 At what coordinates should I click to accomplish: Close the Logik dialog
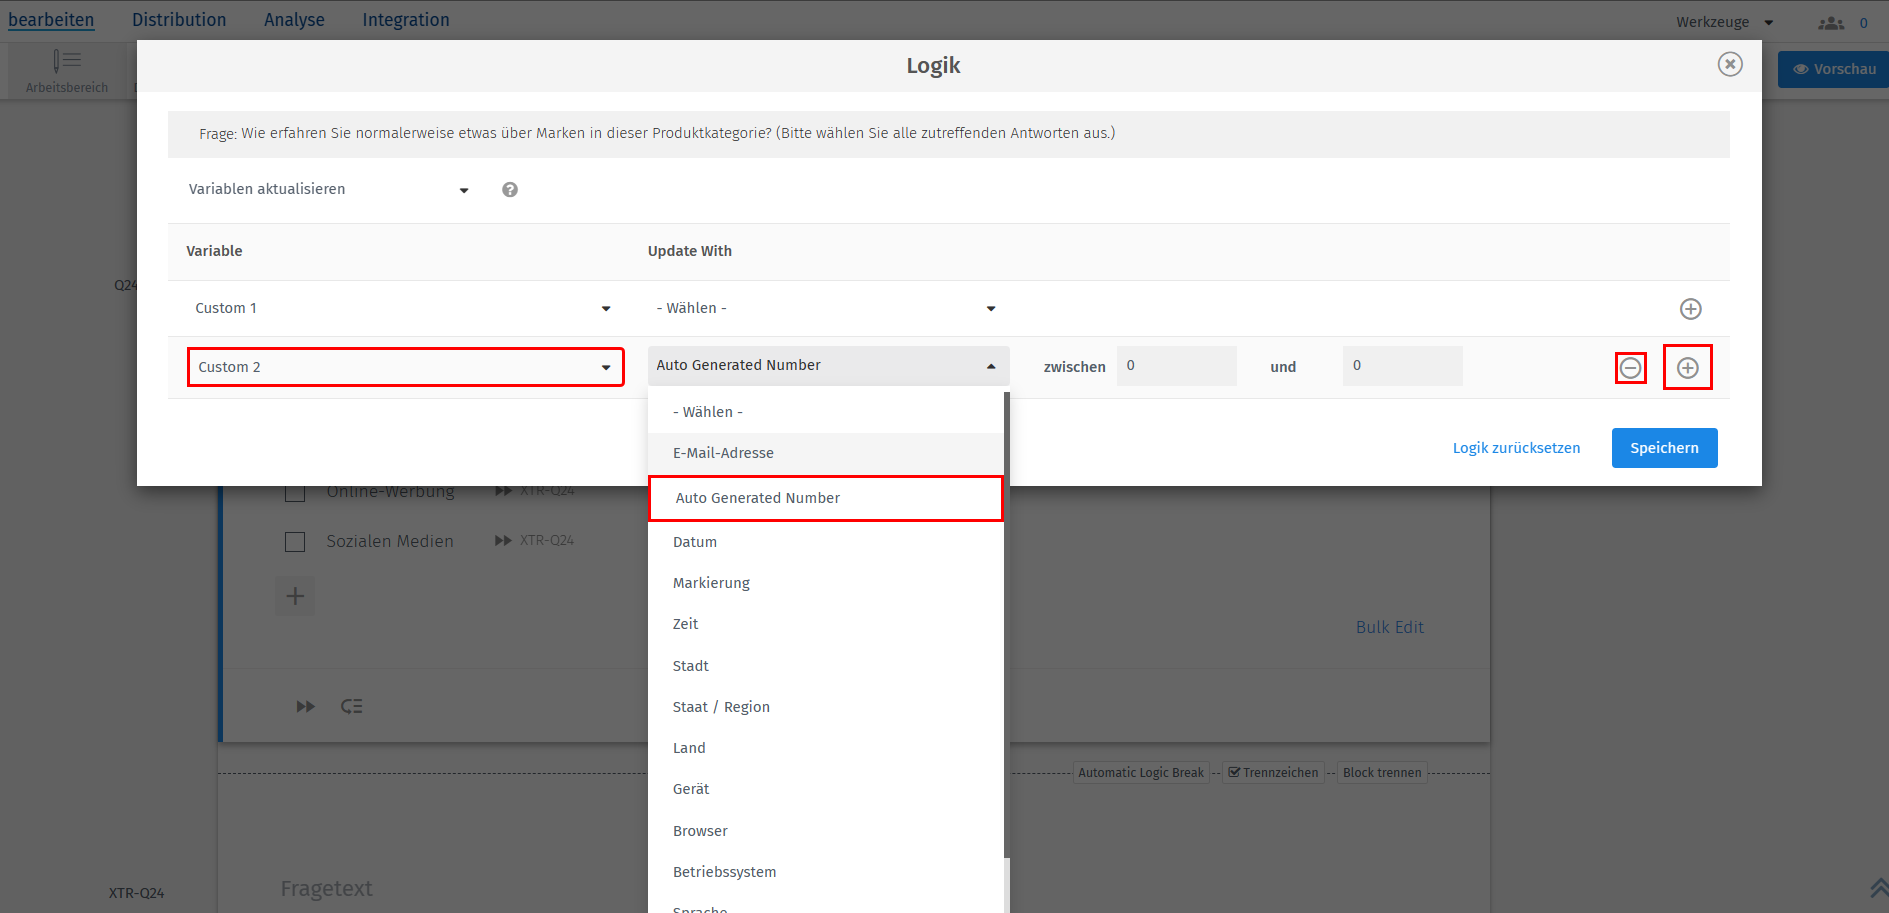[x=1729, y=65]
